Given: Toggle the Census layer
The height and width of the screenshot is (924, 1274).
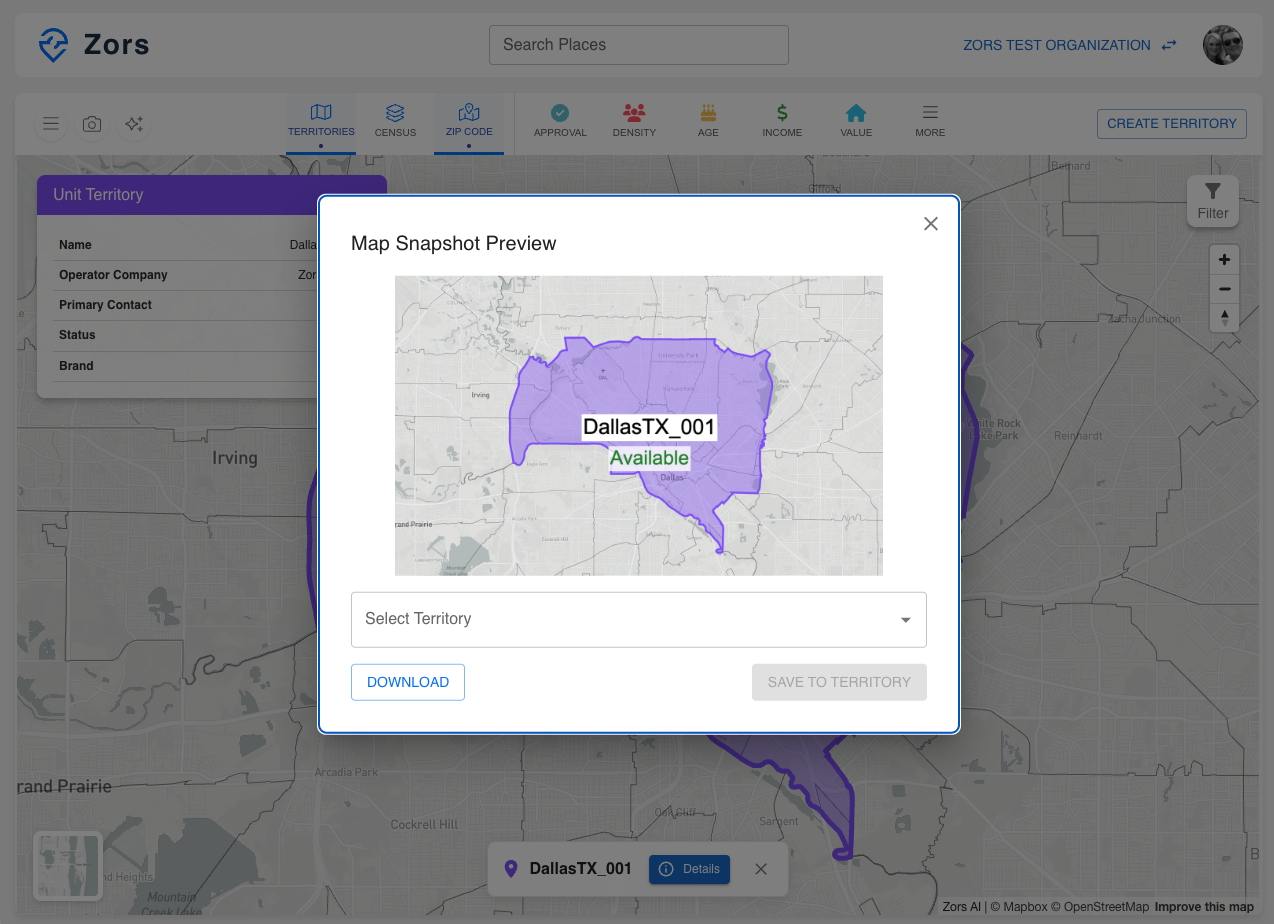Looking at the screenshot, I should pos(395,121).
